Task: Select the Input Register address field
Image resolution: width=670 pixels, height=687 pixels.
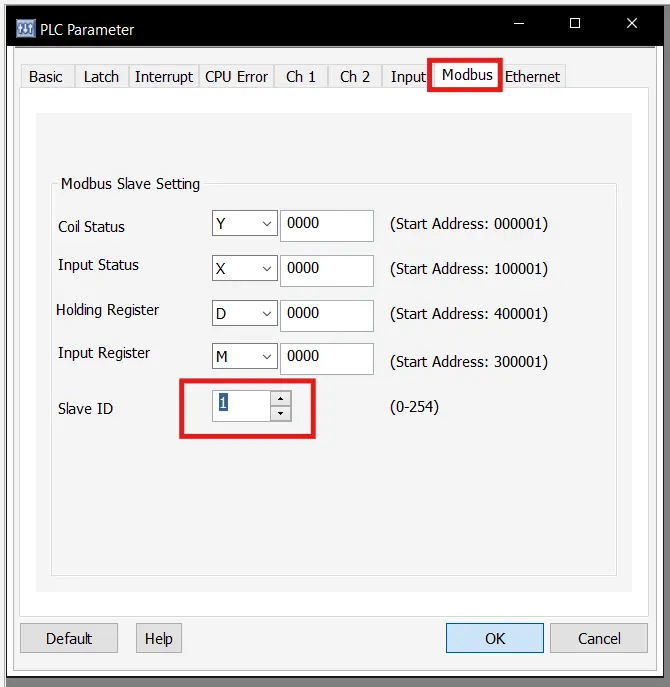Action: [x=327, y=359]
